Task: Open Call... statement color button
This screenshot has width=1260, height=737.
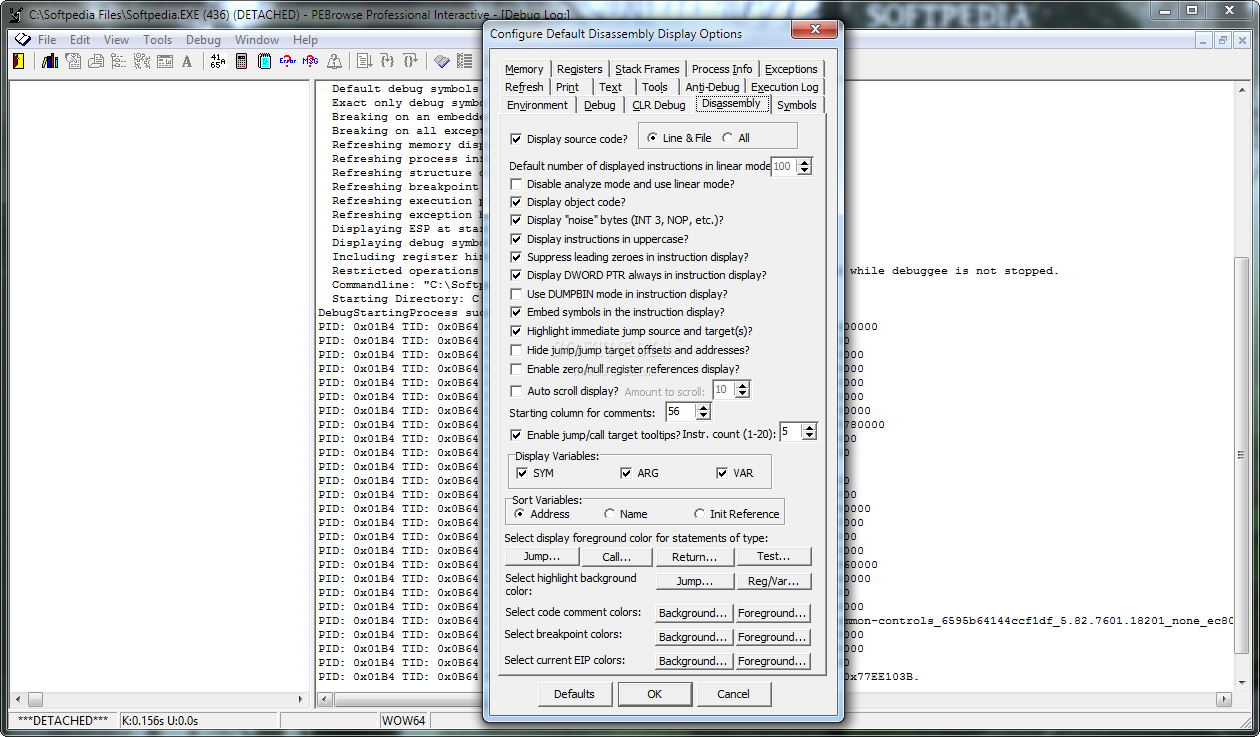Action: (617, 557)
